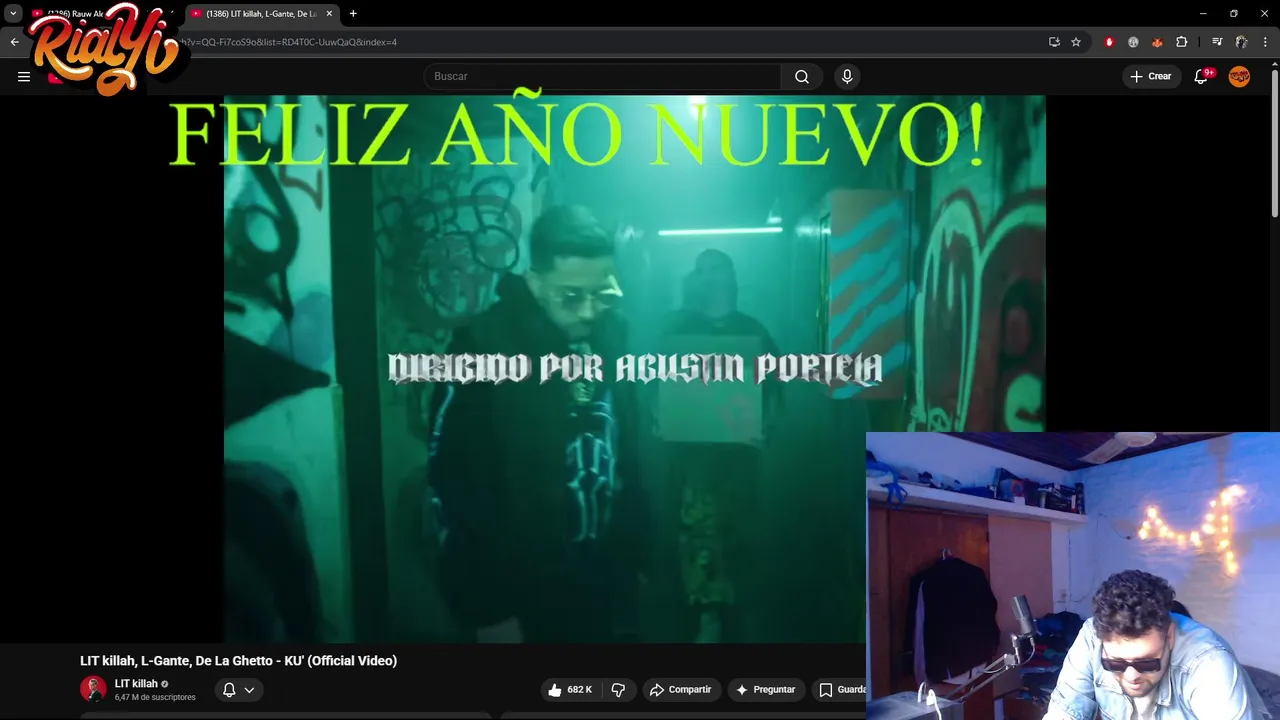Restore down the browser window
The width and height of the screenshot is (1280, 720).
coord(1234,14)
